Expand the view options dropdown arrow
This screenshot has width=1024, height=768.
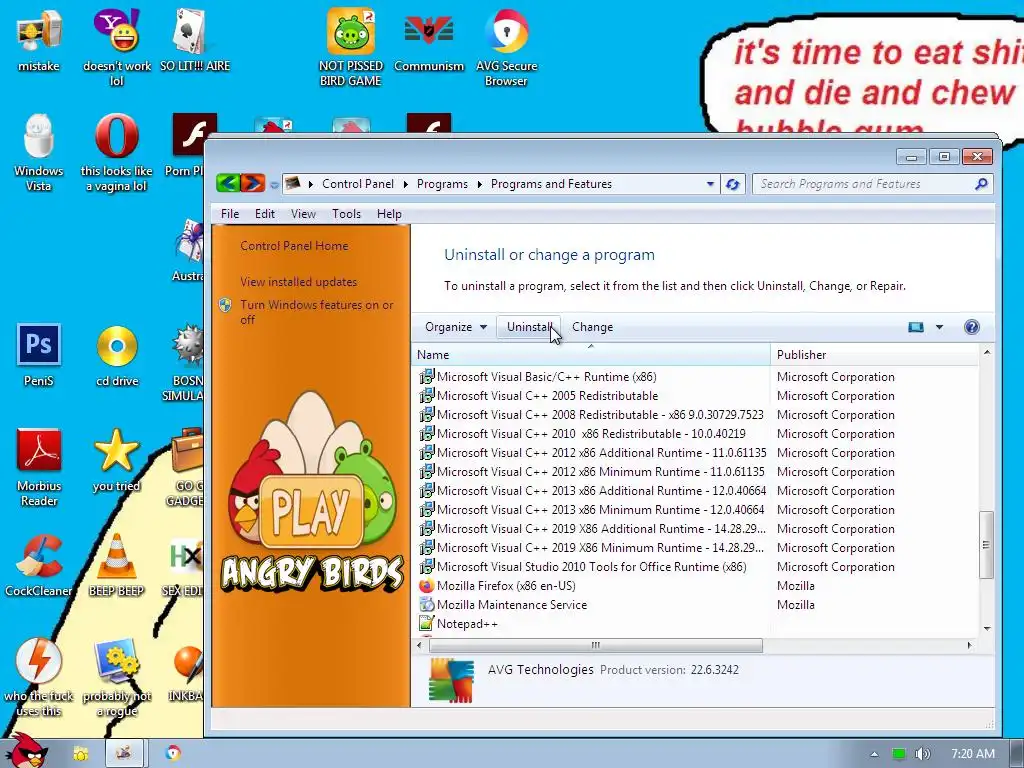pos(939,327)
